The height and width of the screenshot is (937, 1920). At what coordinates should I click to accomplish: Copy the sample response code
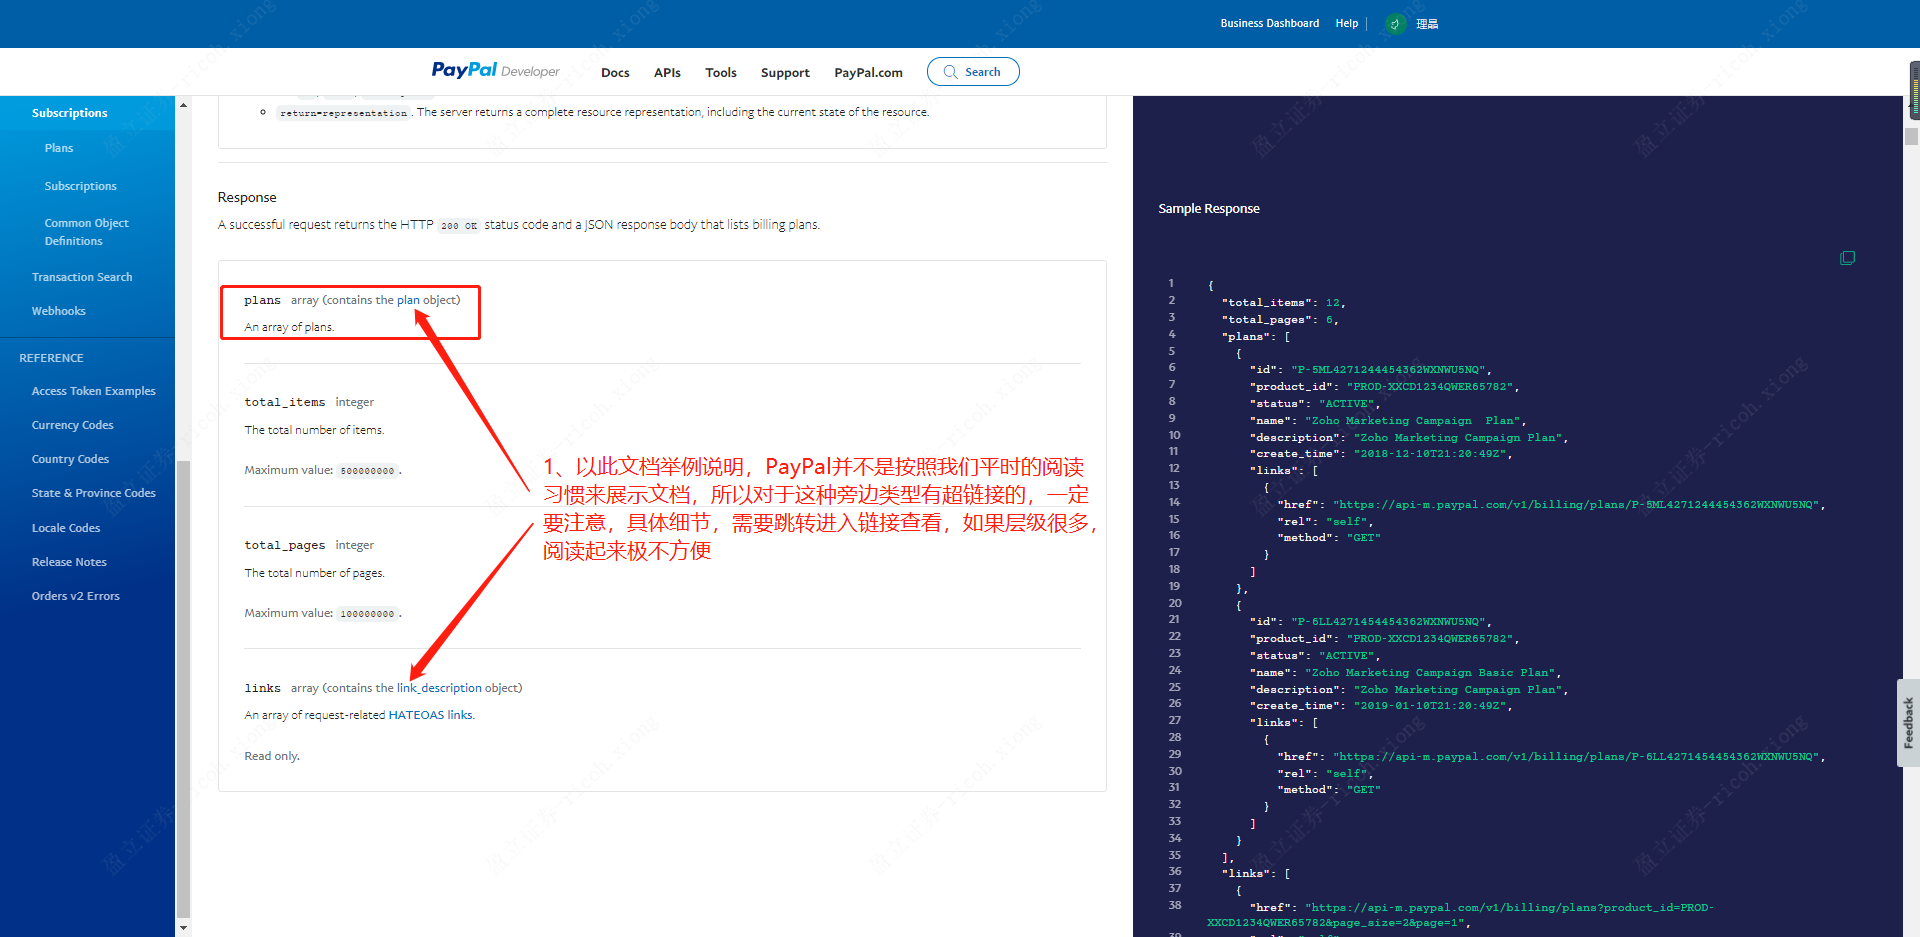tap(1847, 258)
